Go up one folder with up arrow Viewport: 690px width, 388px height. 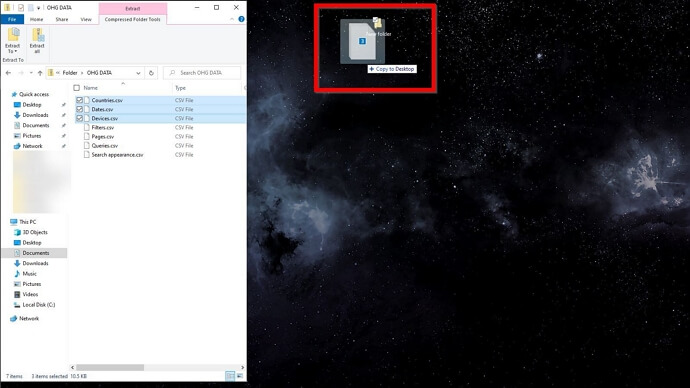(40, 73)
